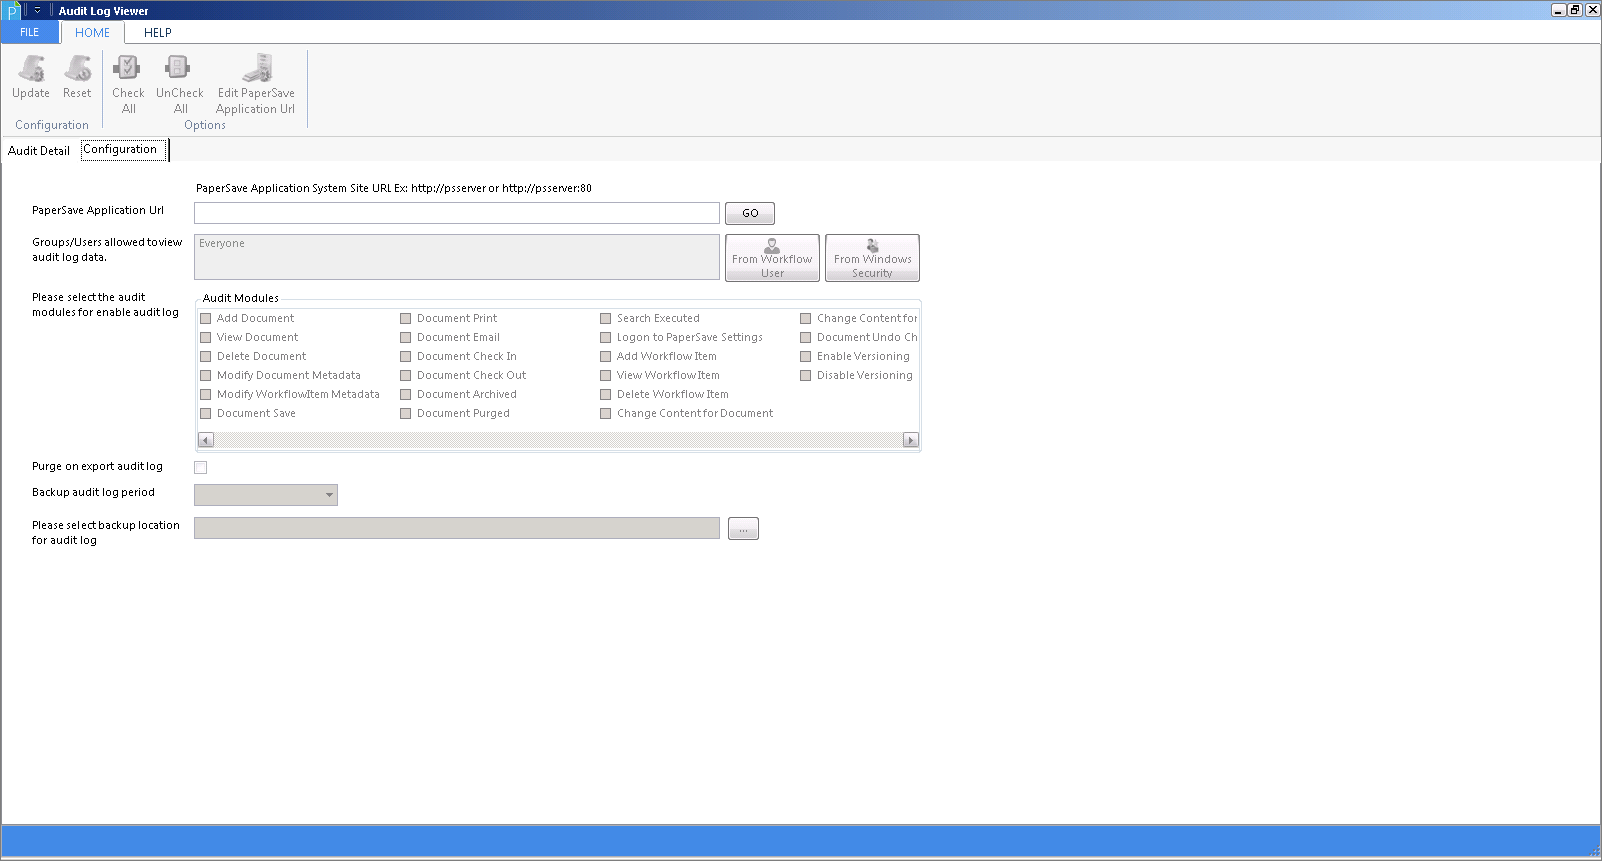The width and height of the screenshot is (1602, 861).
Task: Click the browse (...) backup location button
Action: click(x=743, y=528)
